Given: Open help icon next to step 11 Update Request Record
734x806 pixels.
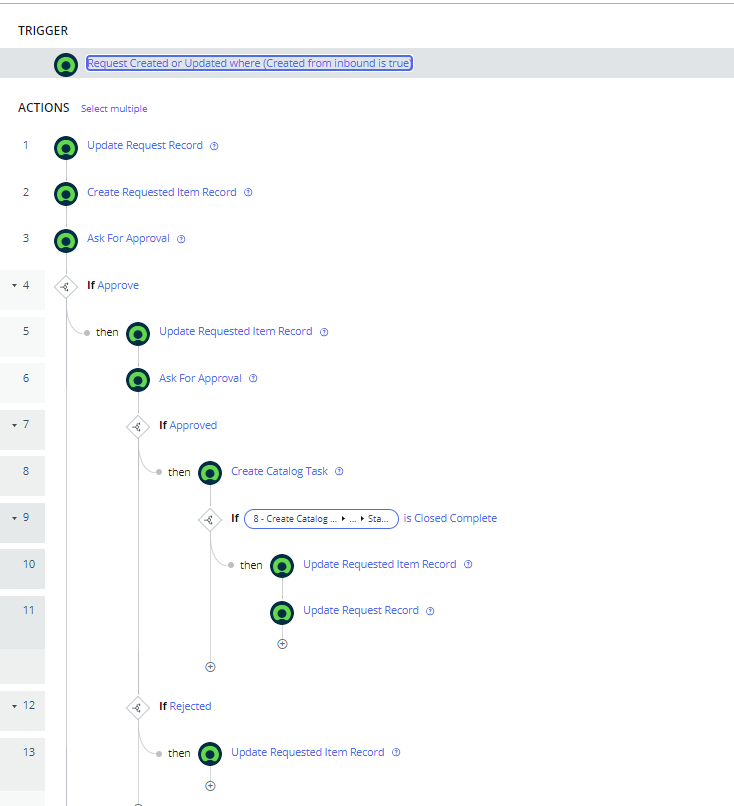Looking at the screenshot, I should click(430, 611).
